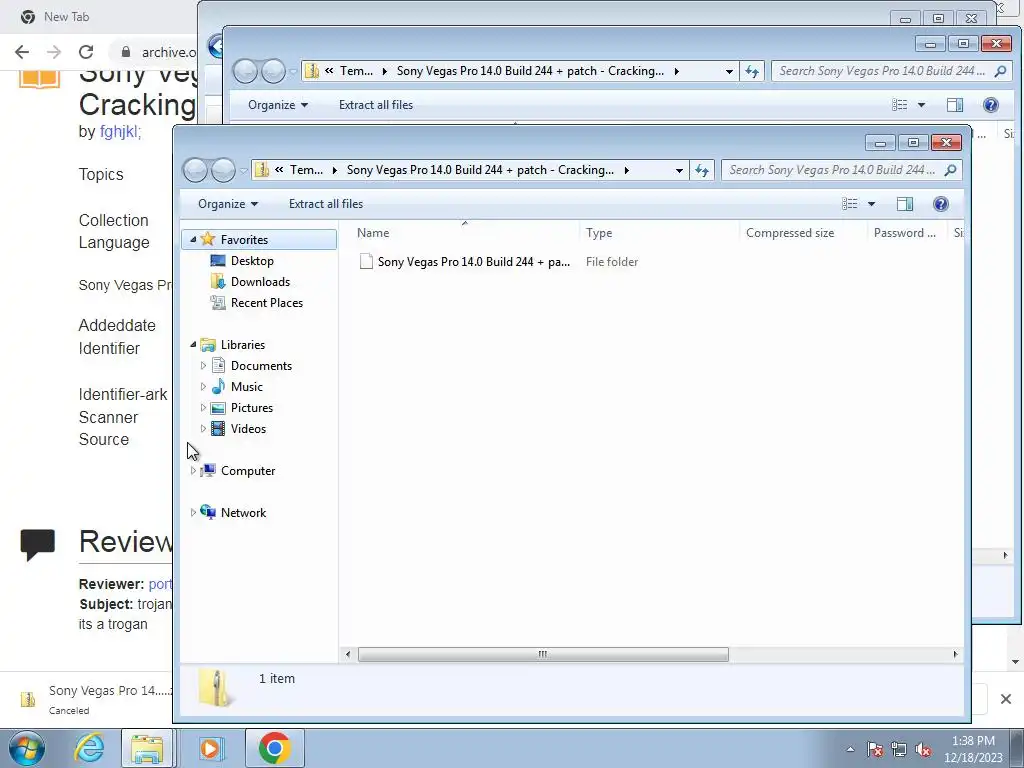Expand the Computer node arrow

pos(193,470)
